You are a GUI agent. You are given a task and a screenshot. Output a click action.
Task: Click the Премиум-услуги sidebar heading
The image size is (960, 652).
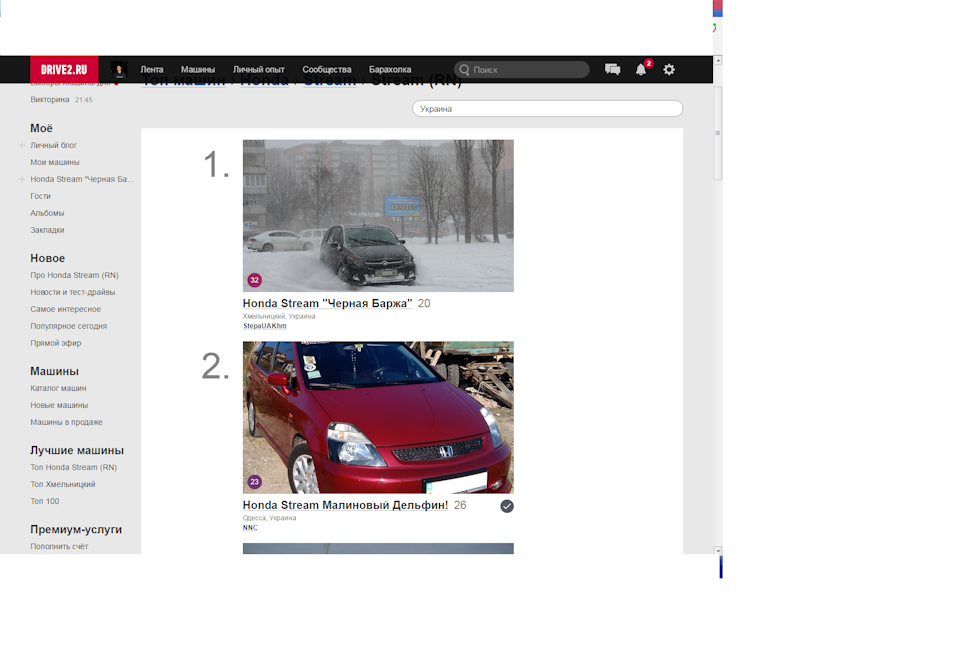coord(76,530)
